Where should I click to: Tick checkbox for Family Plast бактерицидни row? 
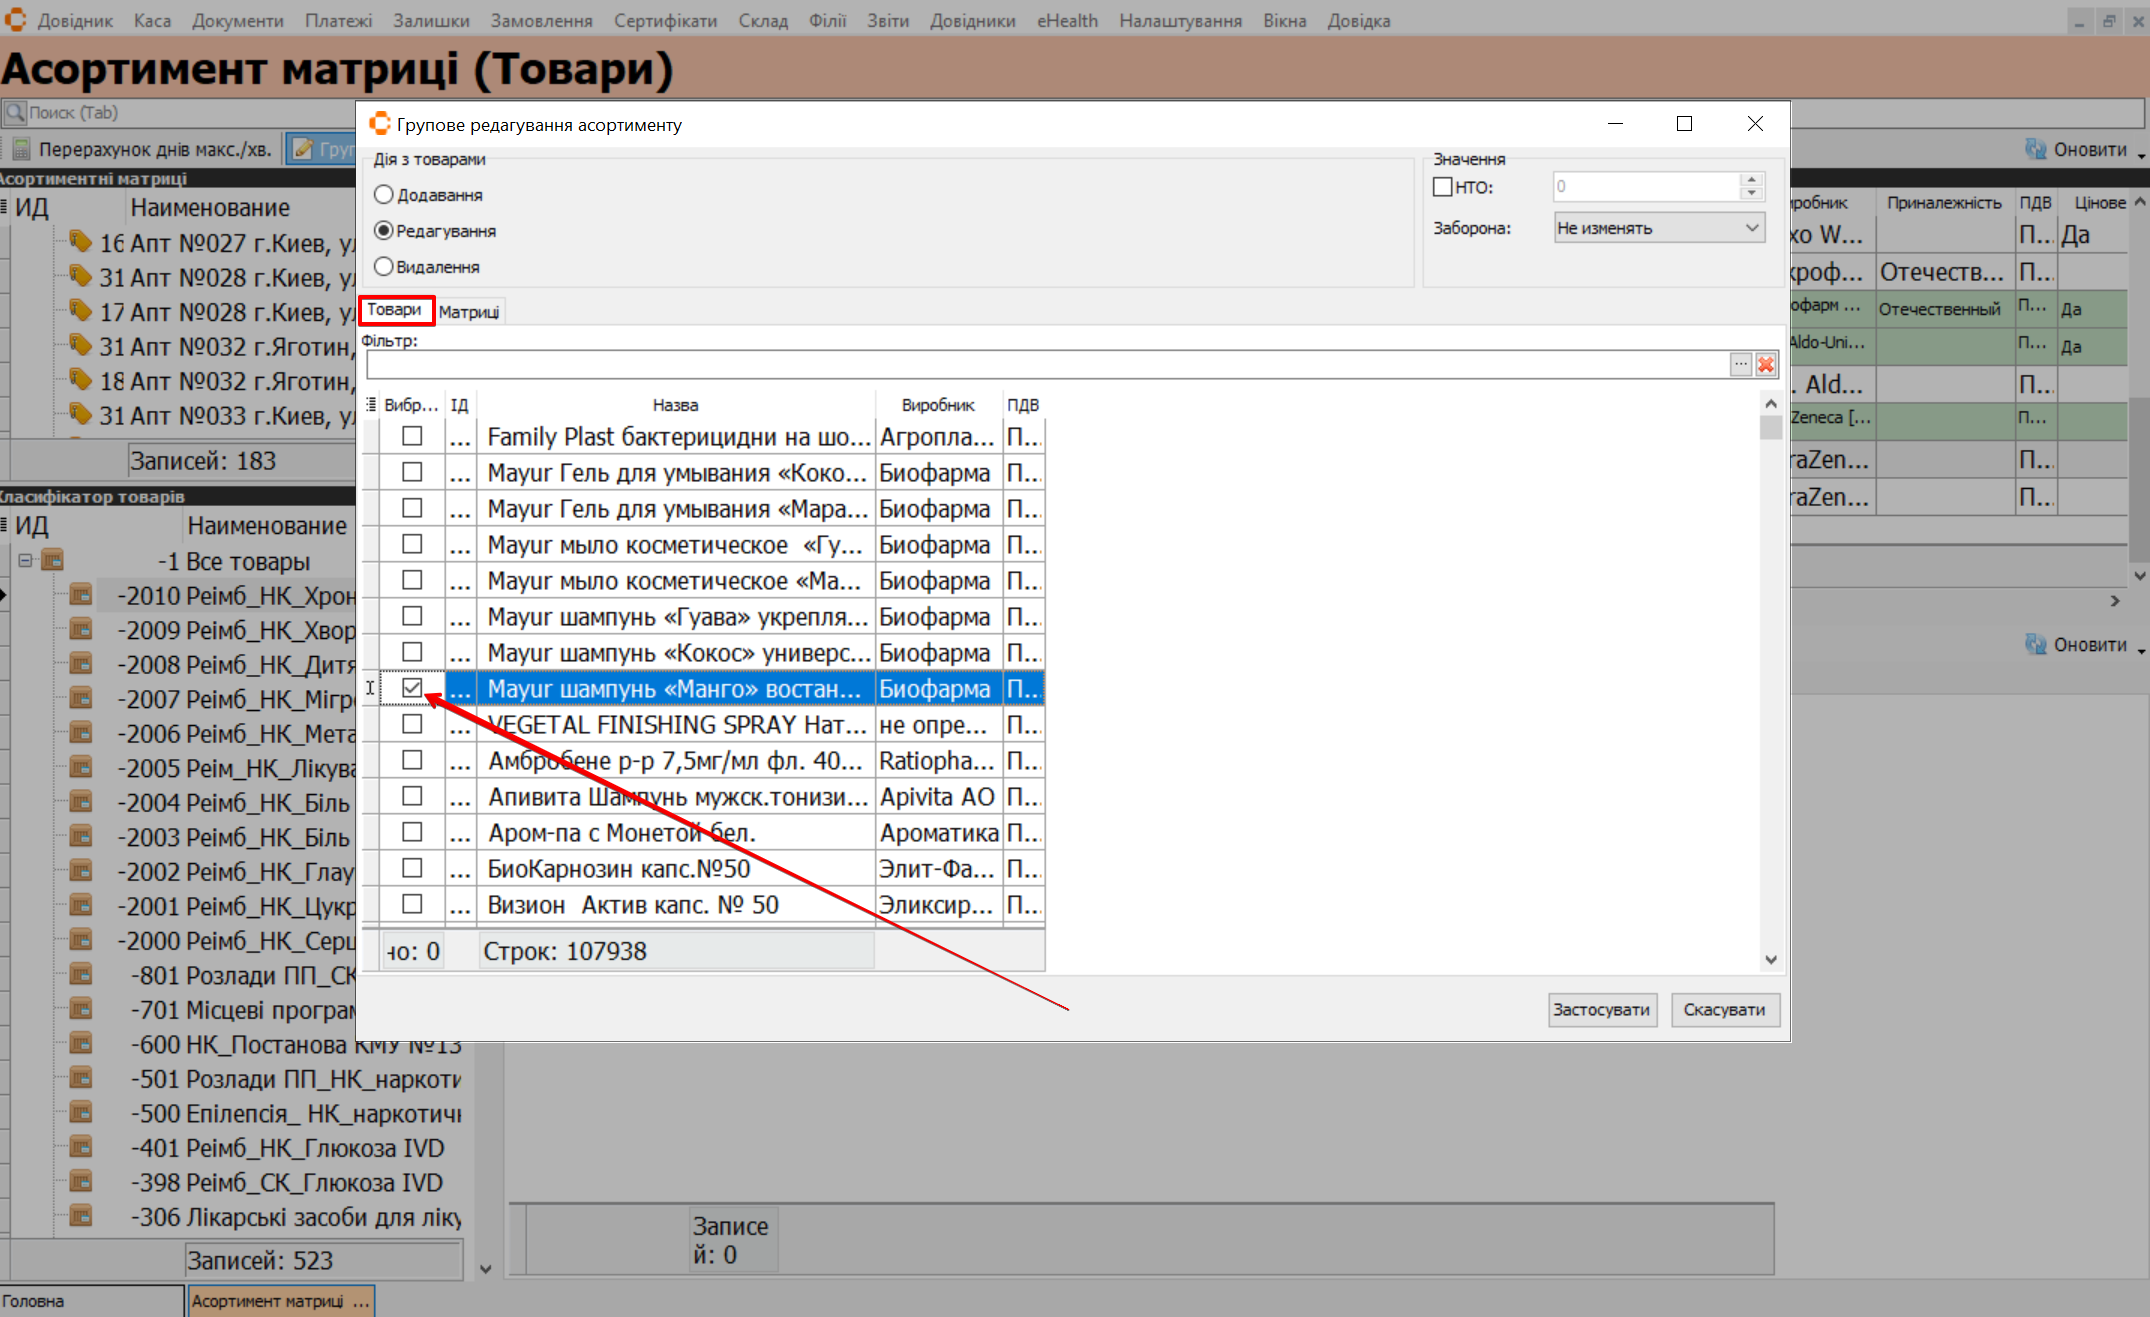pos(412,437)
